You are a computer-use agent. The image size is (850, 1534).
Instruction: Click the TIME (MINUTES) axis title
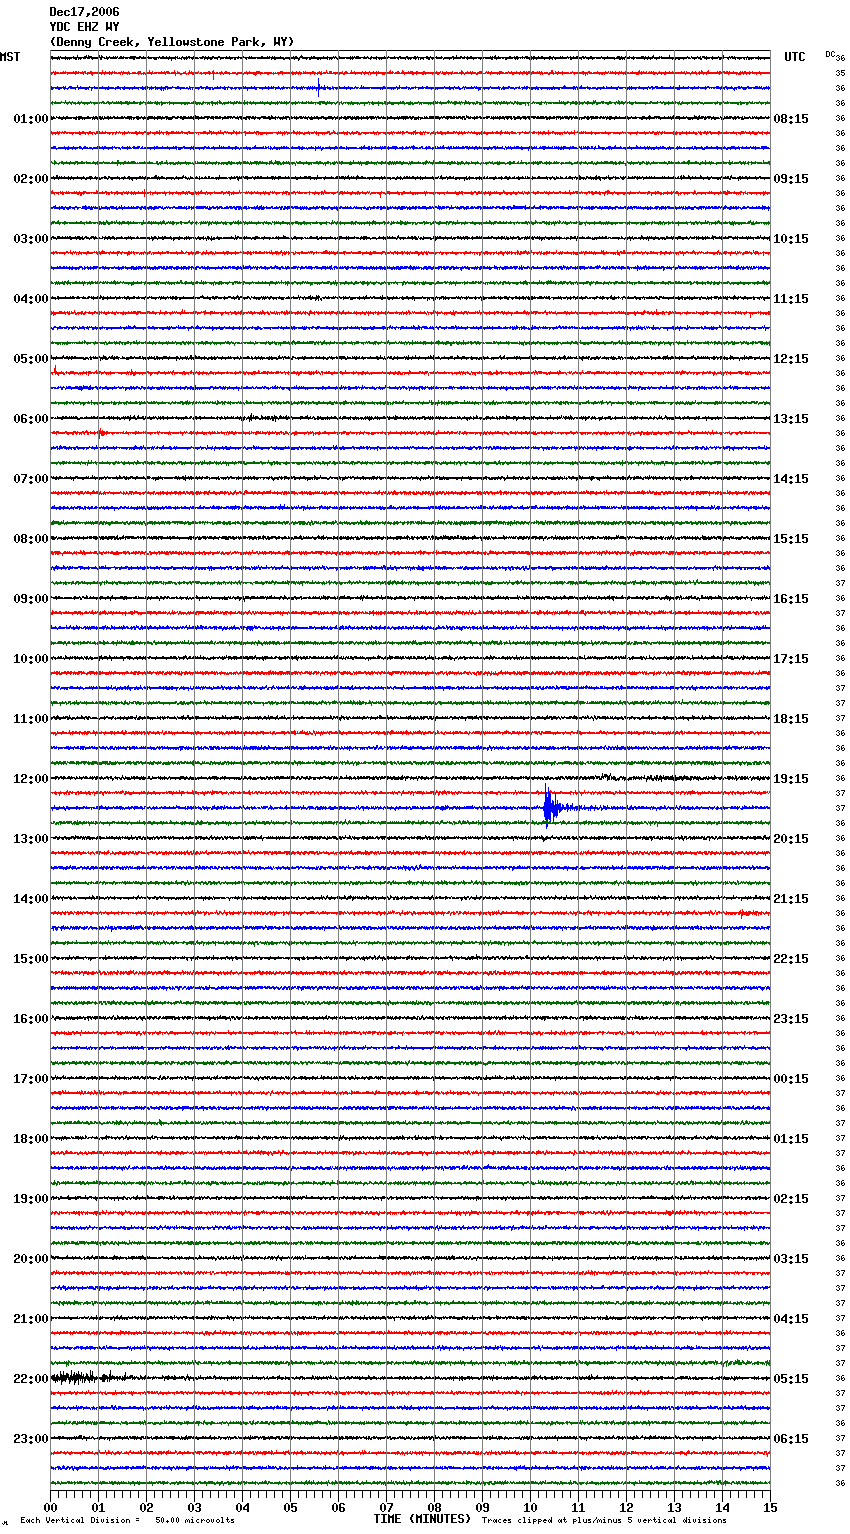tap(422, 1519)
